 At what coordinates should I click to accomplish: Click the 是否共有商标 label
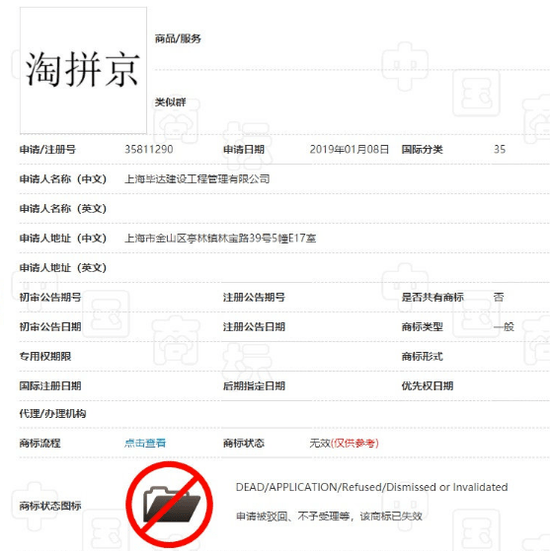click(433, 297)
